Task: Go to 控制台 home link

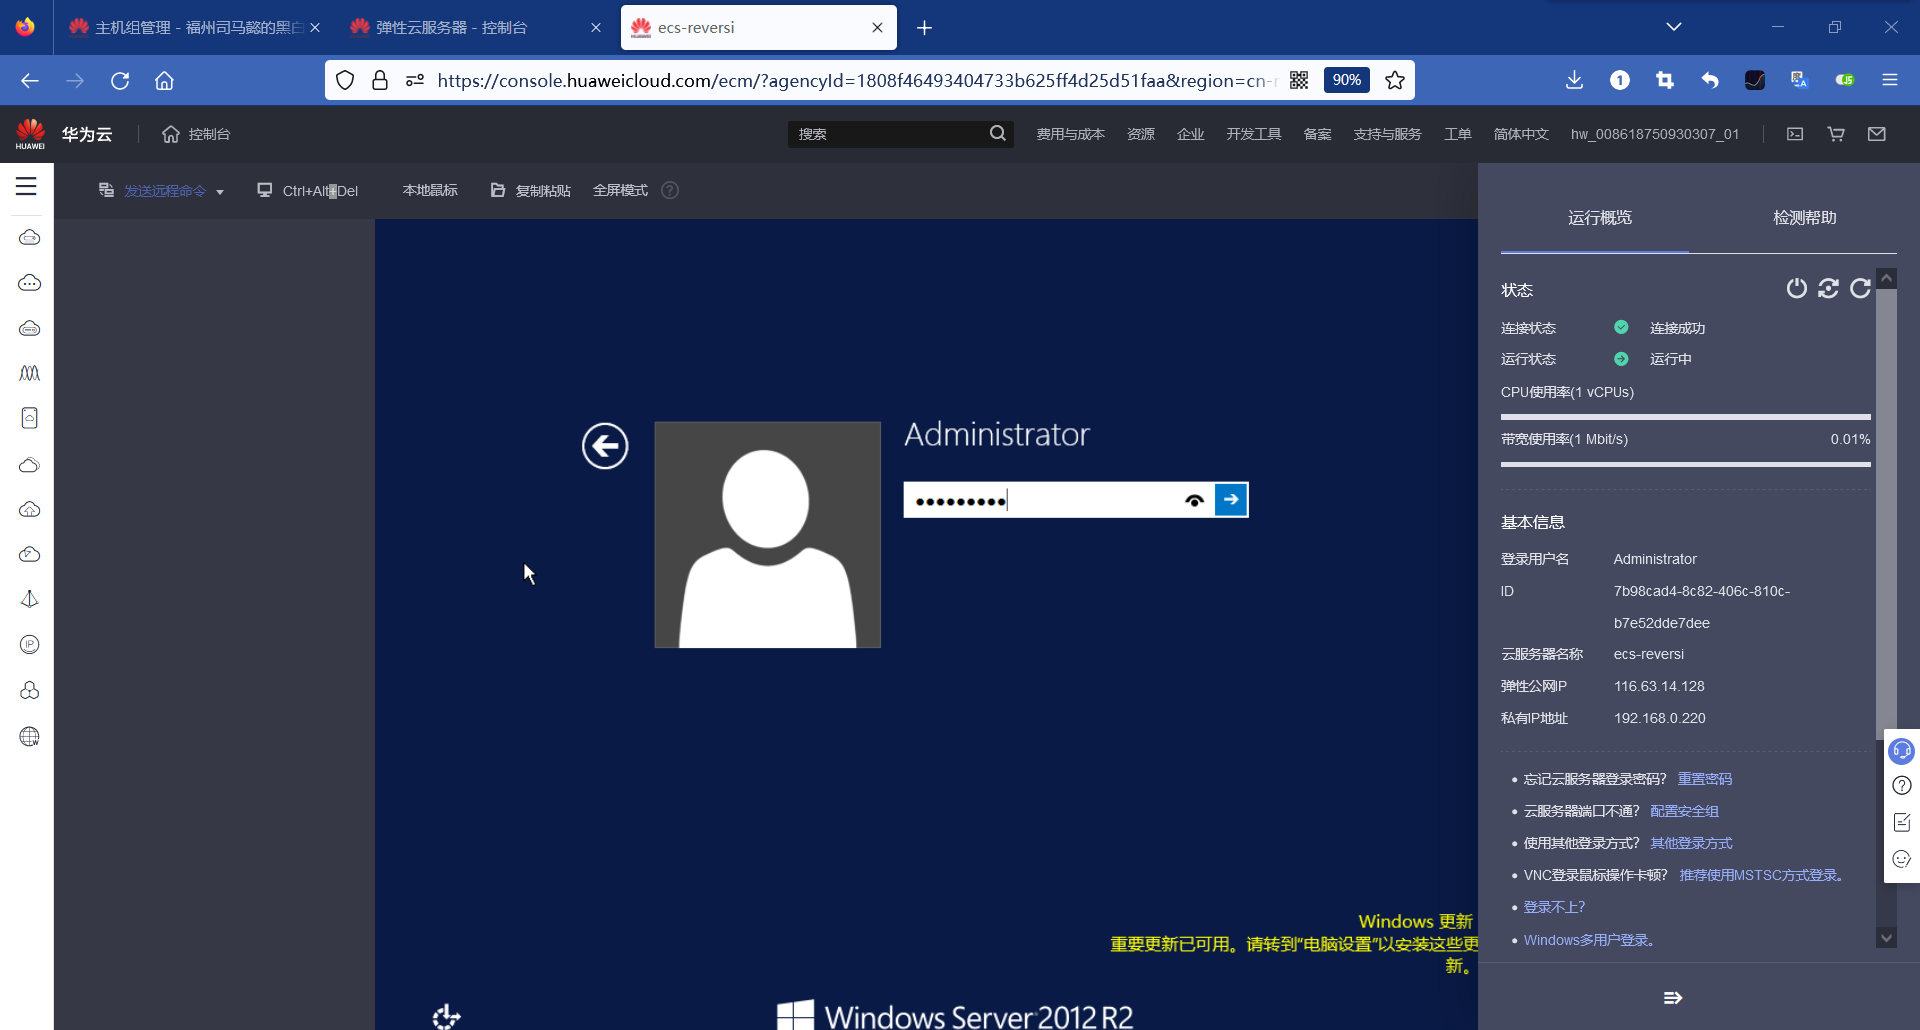Action: pos(196,134)
